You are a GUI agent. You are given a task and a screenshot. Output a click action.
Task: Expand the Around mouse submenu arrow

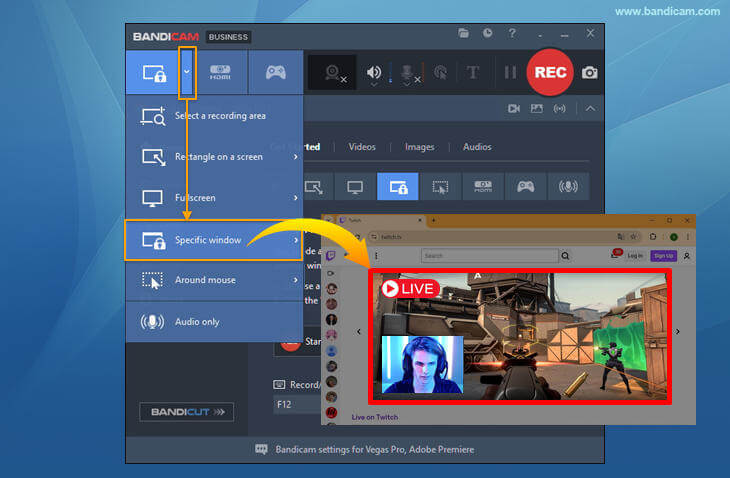pos(296,280)
